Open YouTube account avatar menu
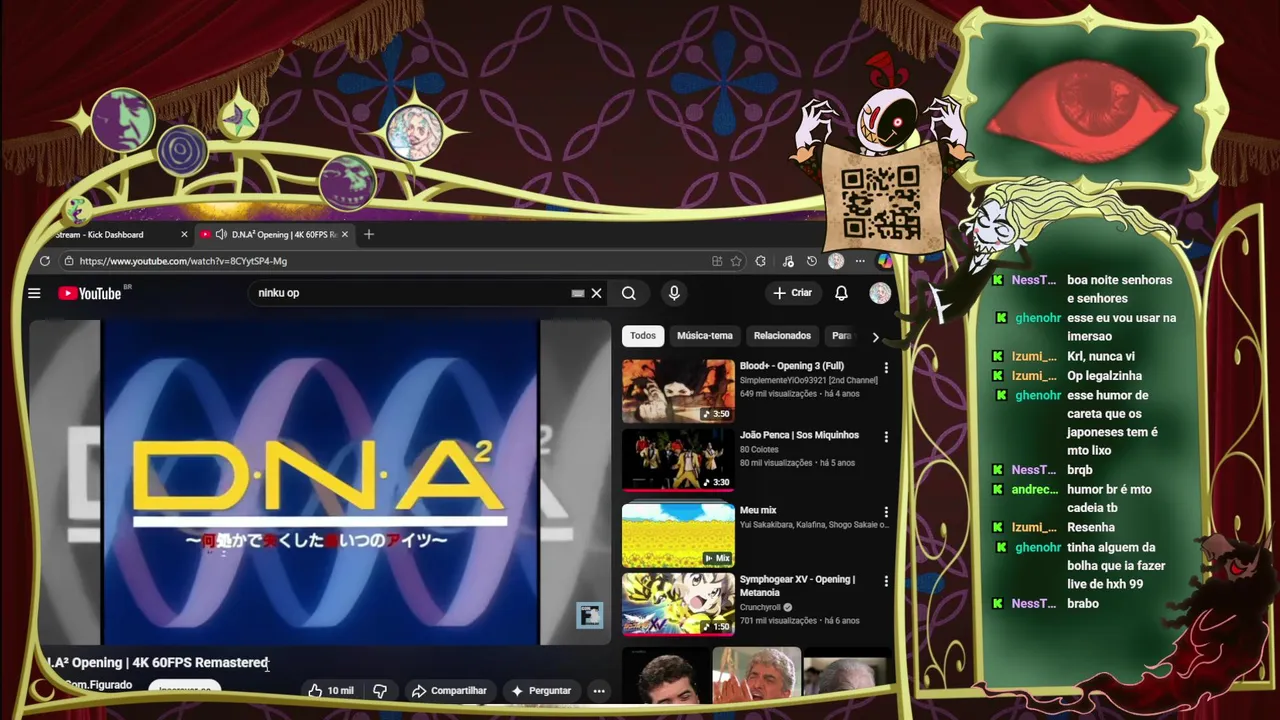Viewport: 1280px width, 720px height. tap(880, 293)
